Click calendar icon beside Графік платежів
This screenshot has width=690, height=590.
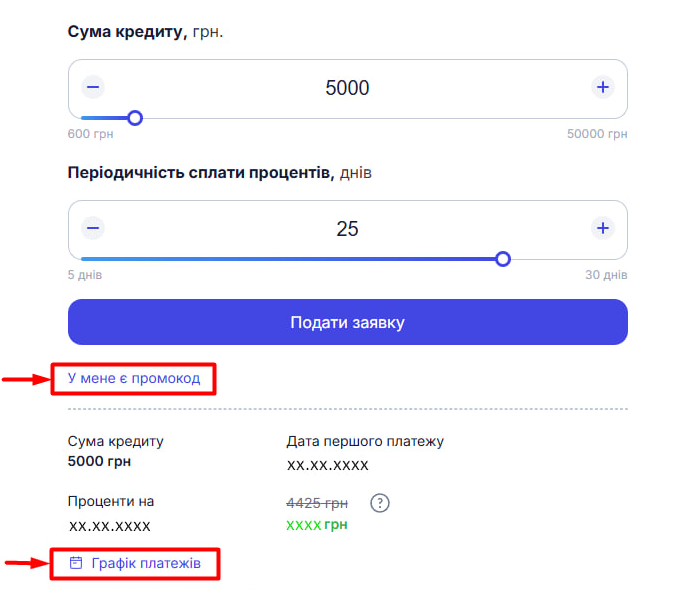[76, 564]
